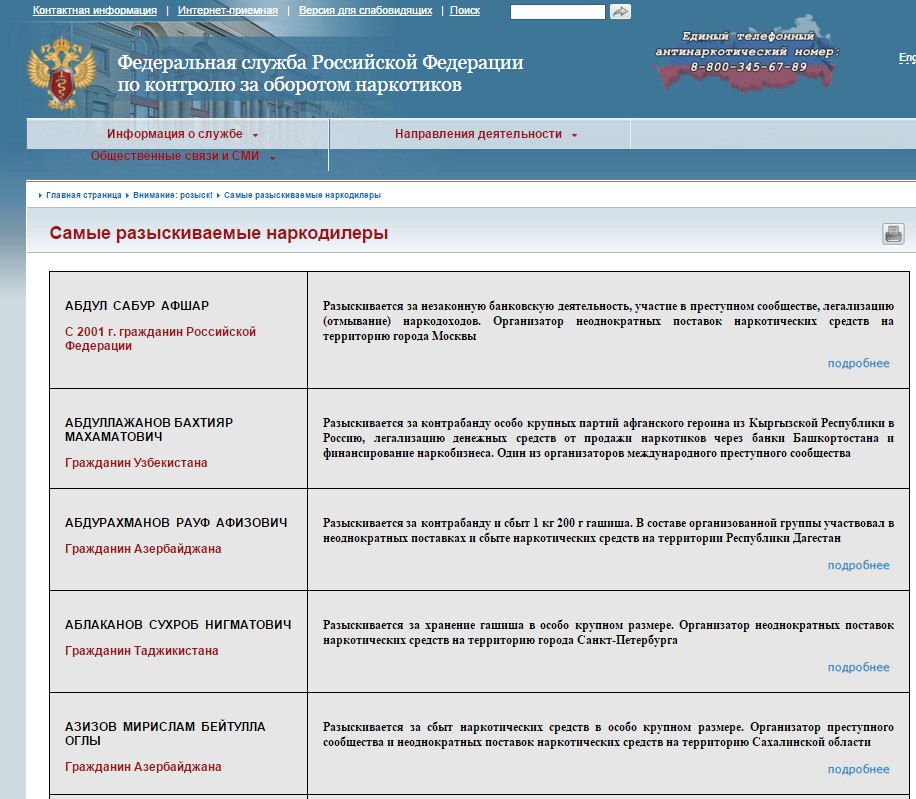This screenshot has width=916, height=799.
Task: Open подробнее for Азизов Мирислам Бейтулла Оглы
Action: 858,769
